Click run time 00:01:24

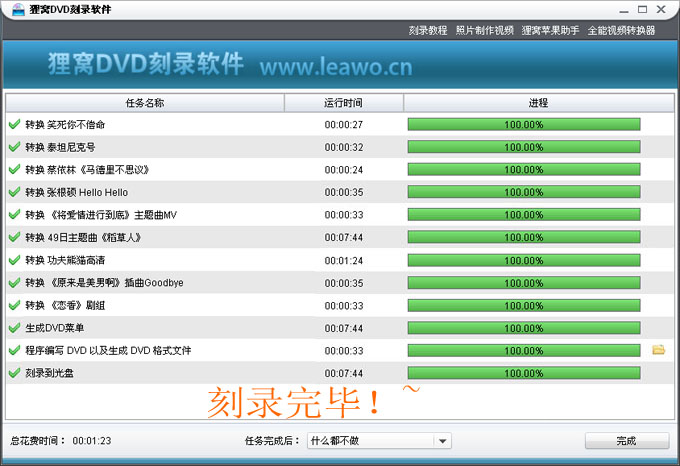344,261
